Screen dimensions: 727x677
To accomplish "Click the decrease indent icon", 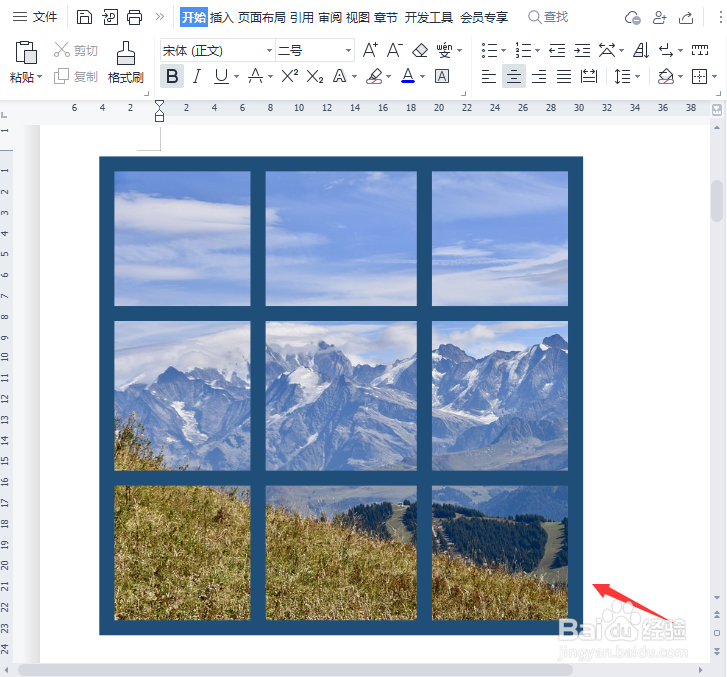I will pyautogui.click(x=557, y=50).
